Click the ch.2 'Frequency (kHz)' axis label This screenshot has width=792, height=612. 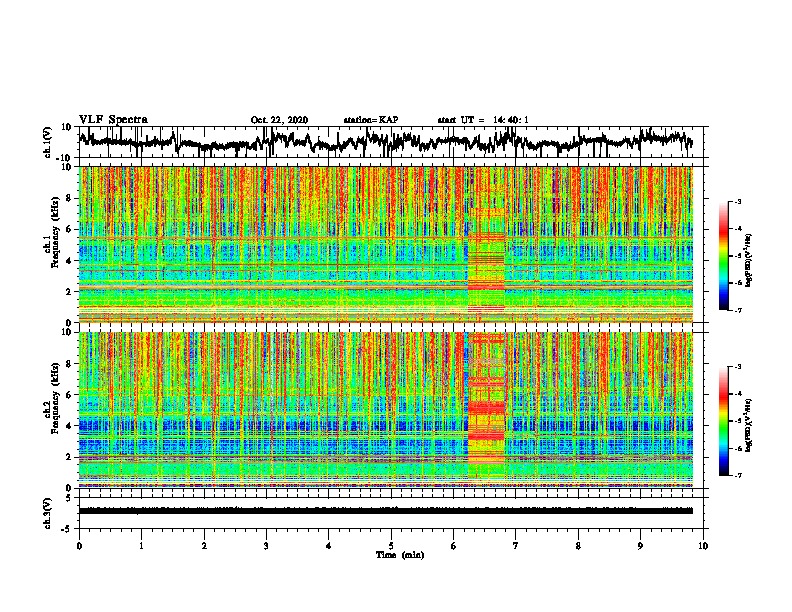[x=55, y=398]
